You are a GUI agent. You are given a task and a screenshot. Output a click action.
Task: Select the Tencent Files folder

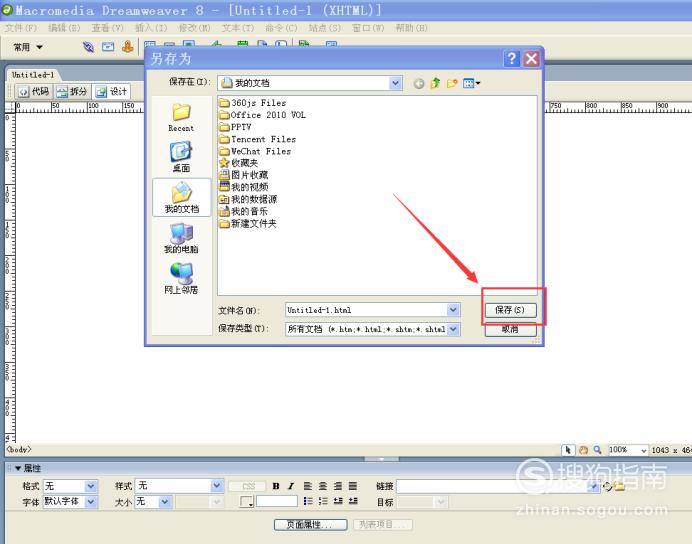click(x=258, y=139)
